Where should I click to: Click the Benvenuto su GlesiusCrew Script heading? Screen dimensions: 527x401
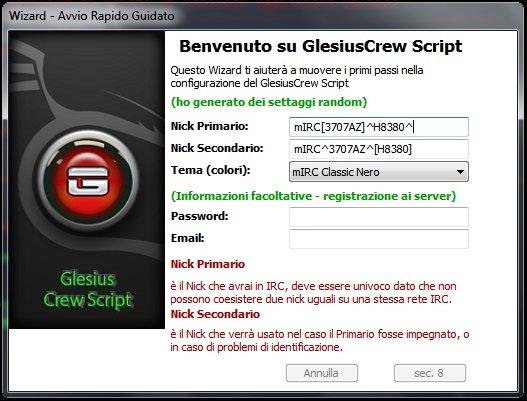pos(321,46)
